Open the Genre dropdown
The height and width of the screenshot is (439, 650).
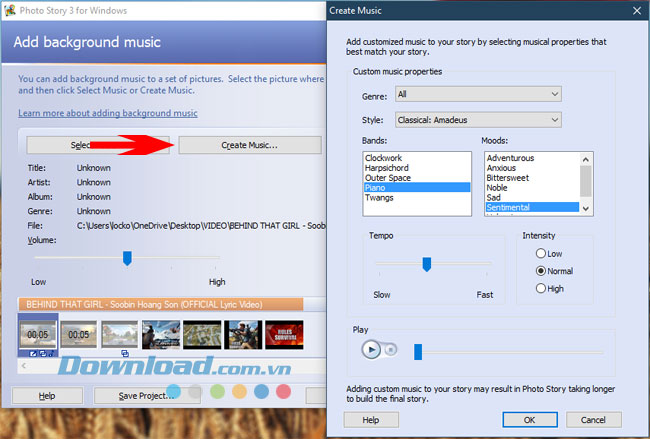tap(478, 95)
